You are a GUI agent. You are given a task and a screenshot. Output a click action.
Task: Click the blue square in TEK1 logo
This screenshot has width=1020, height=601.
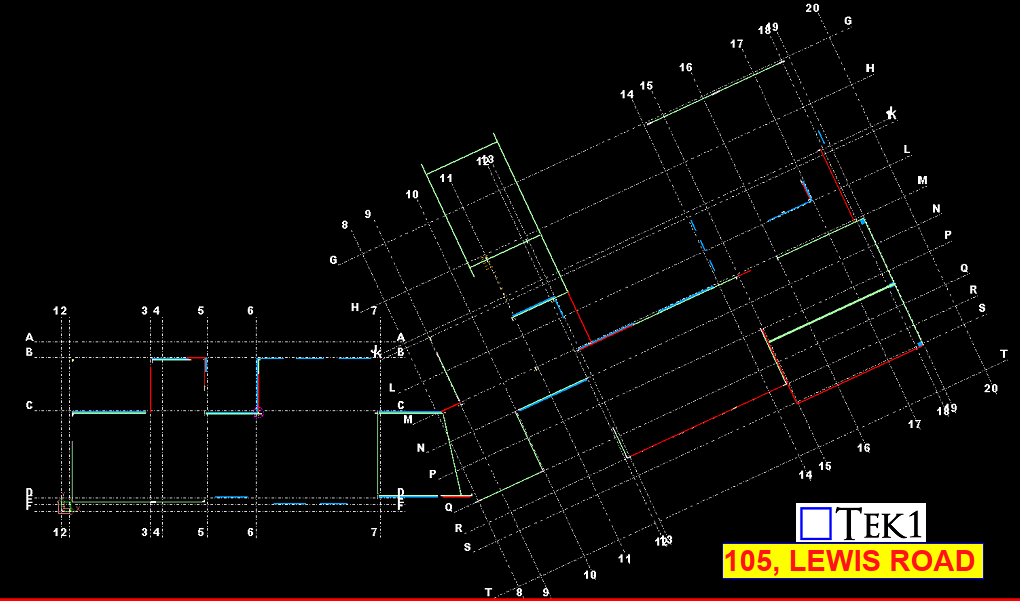coord(816,524)
